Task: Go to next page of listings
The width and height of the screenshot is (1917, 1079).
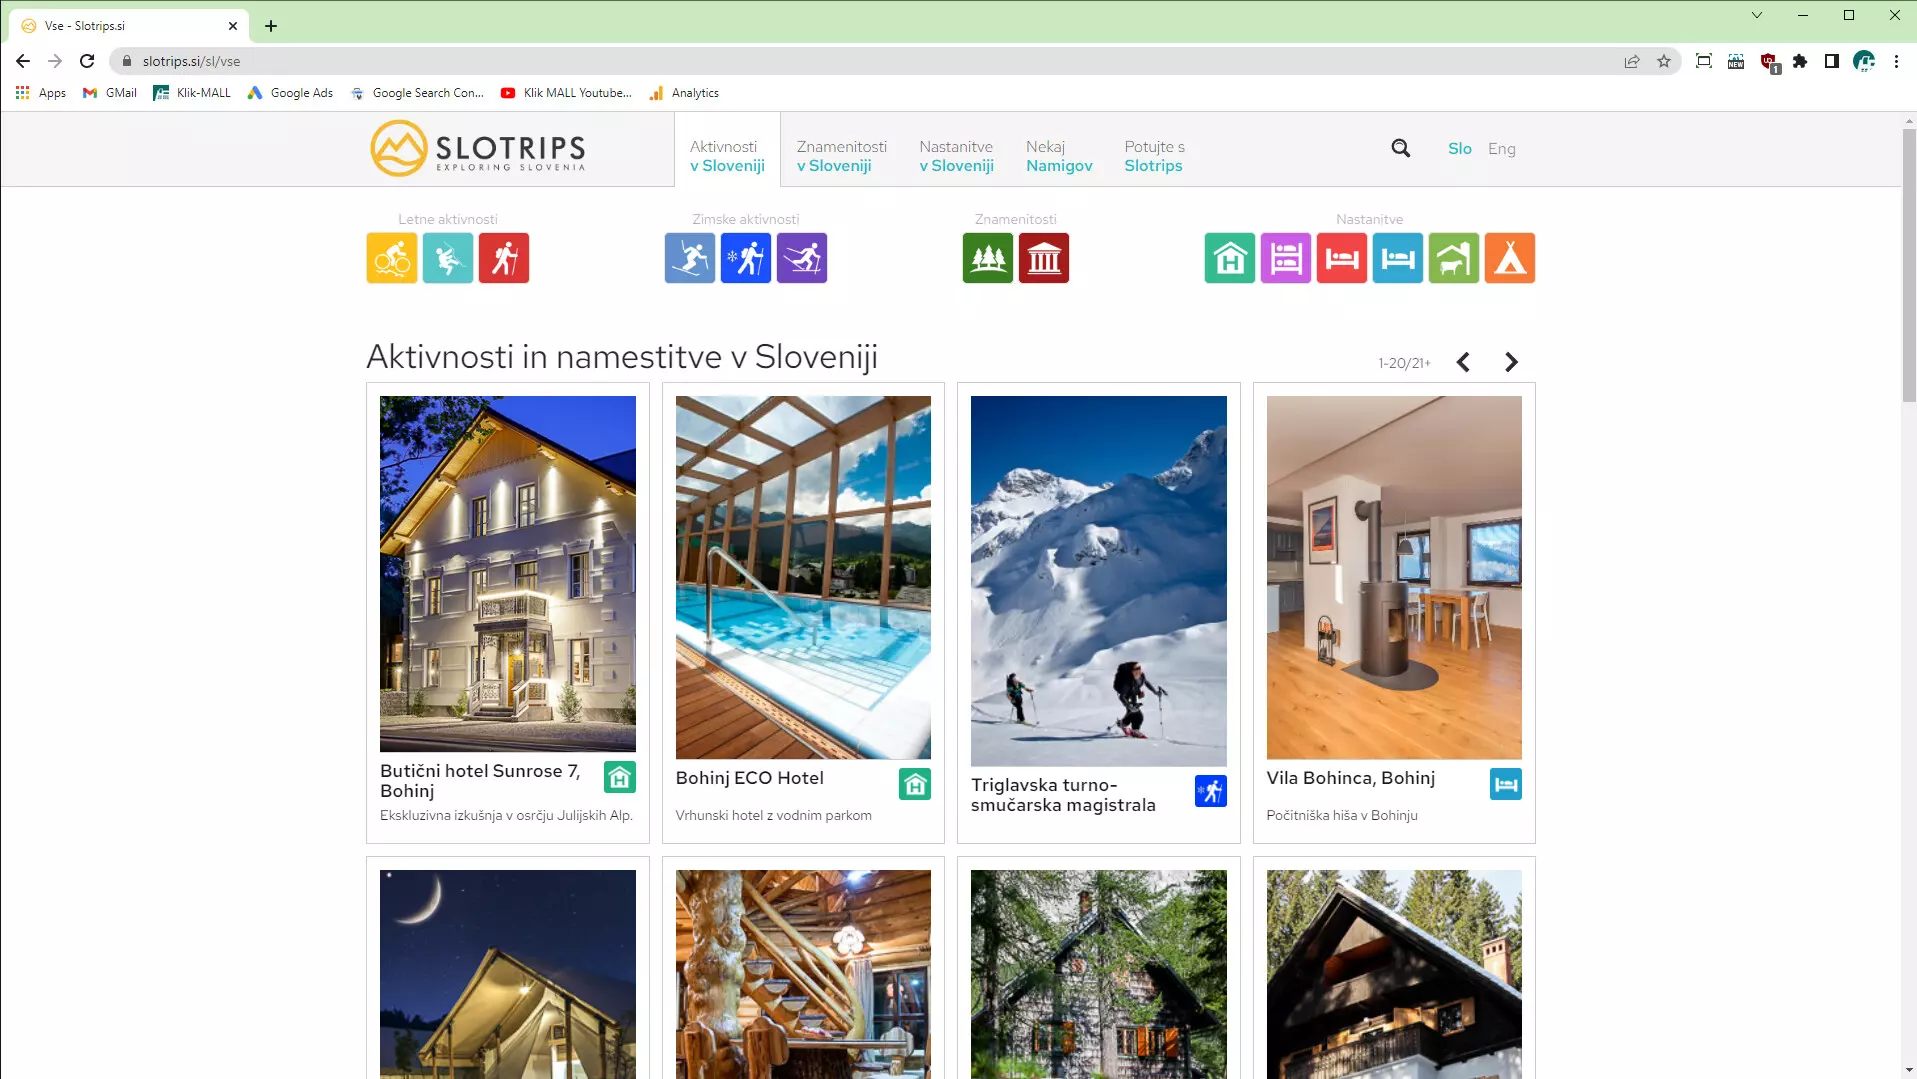Action: point(1511,363)
